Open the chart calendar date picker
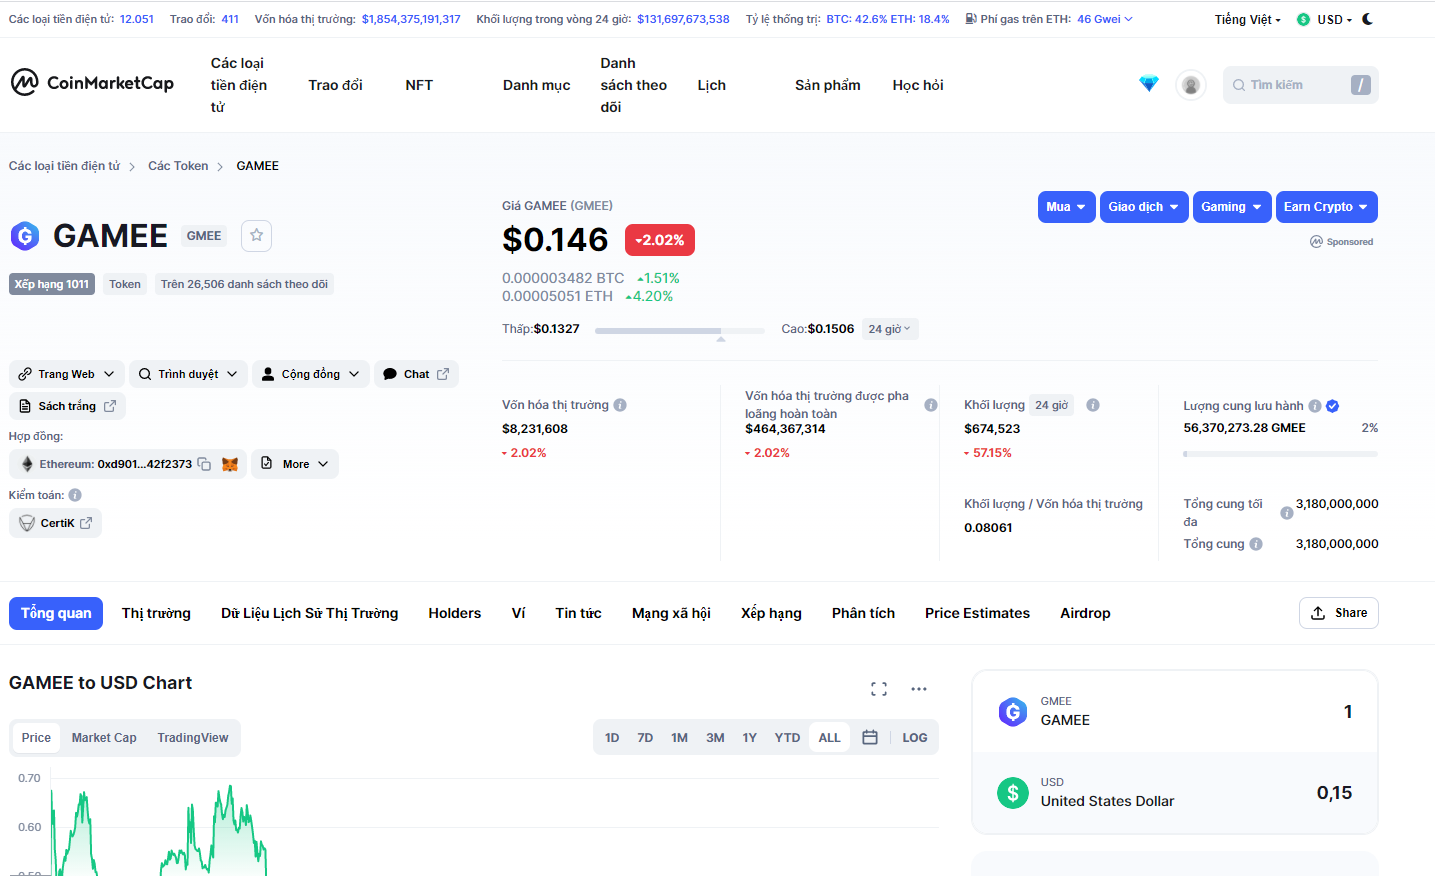 pyautogui.click(x=870, y=737)
